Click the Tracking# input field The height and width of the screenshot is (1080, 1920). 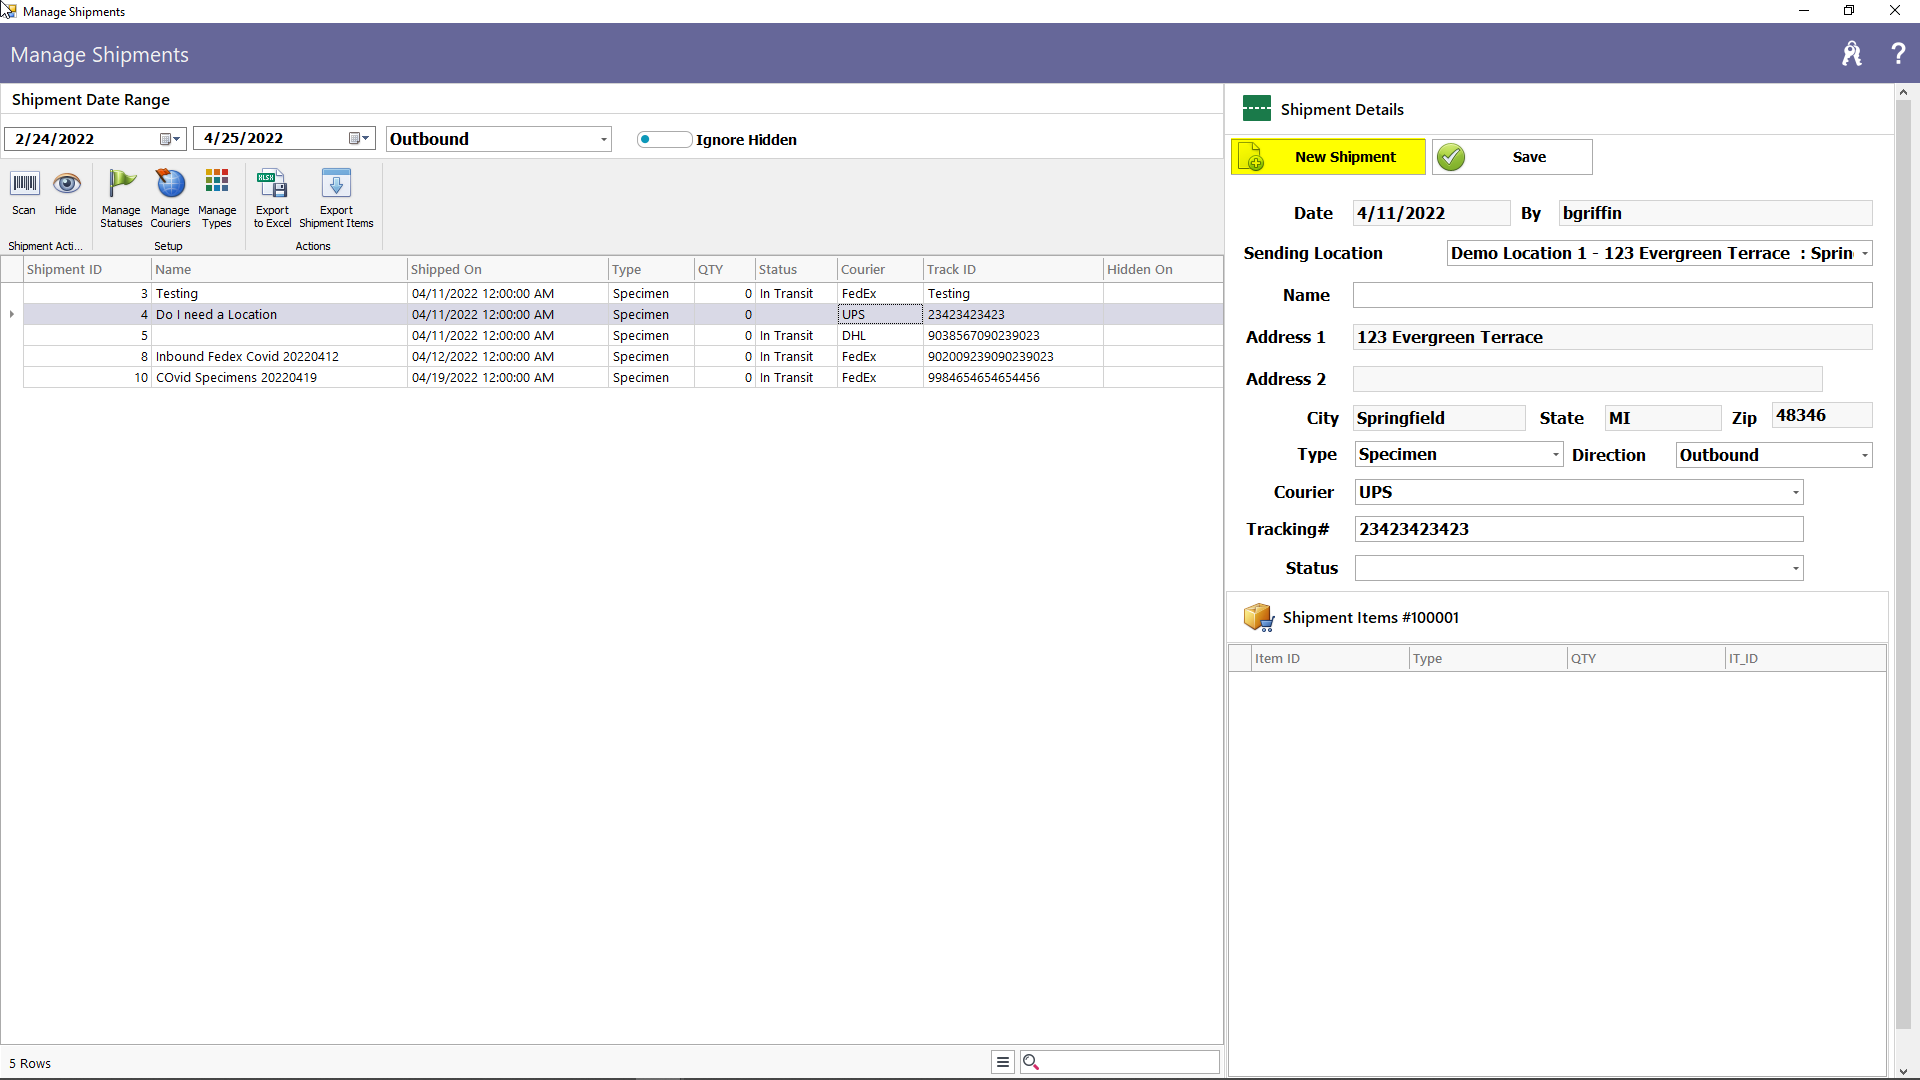pos(1580,529)
